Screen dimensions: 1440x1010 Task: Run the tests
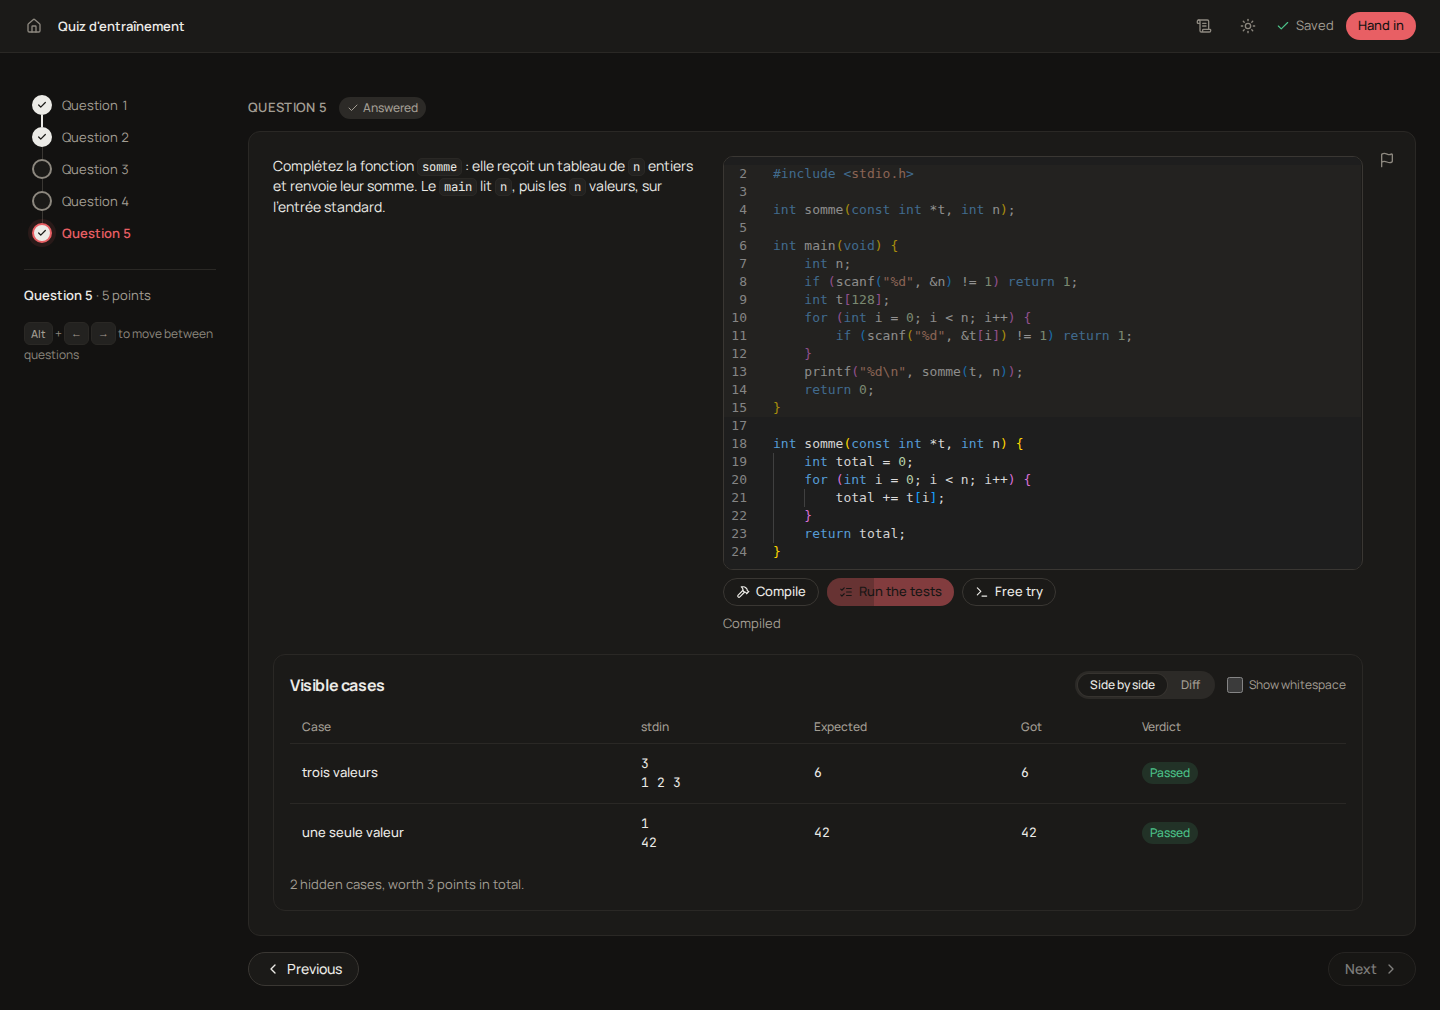point(890,592)
